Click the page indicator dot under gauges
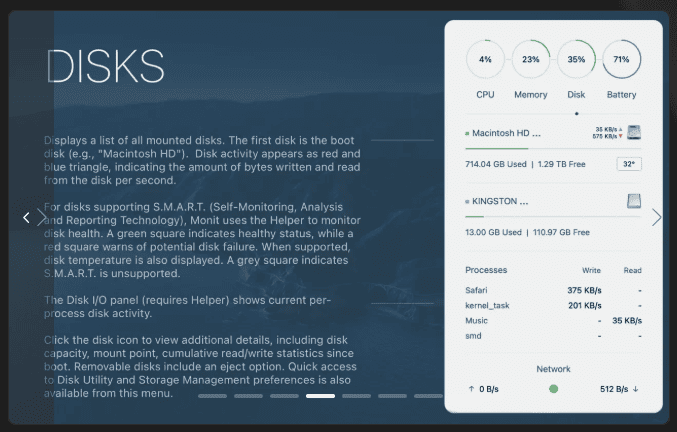 pos(576,114)
